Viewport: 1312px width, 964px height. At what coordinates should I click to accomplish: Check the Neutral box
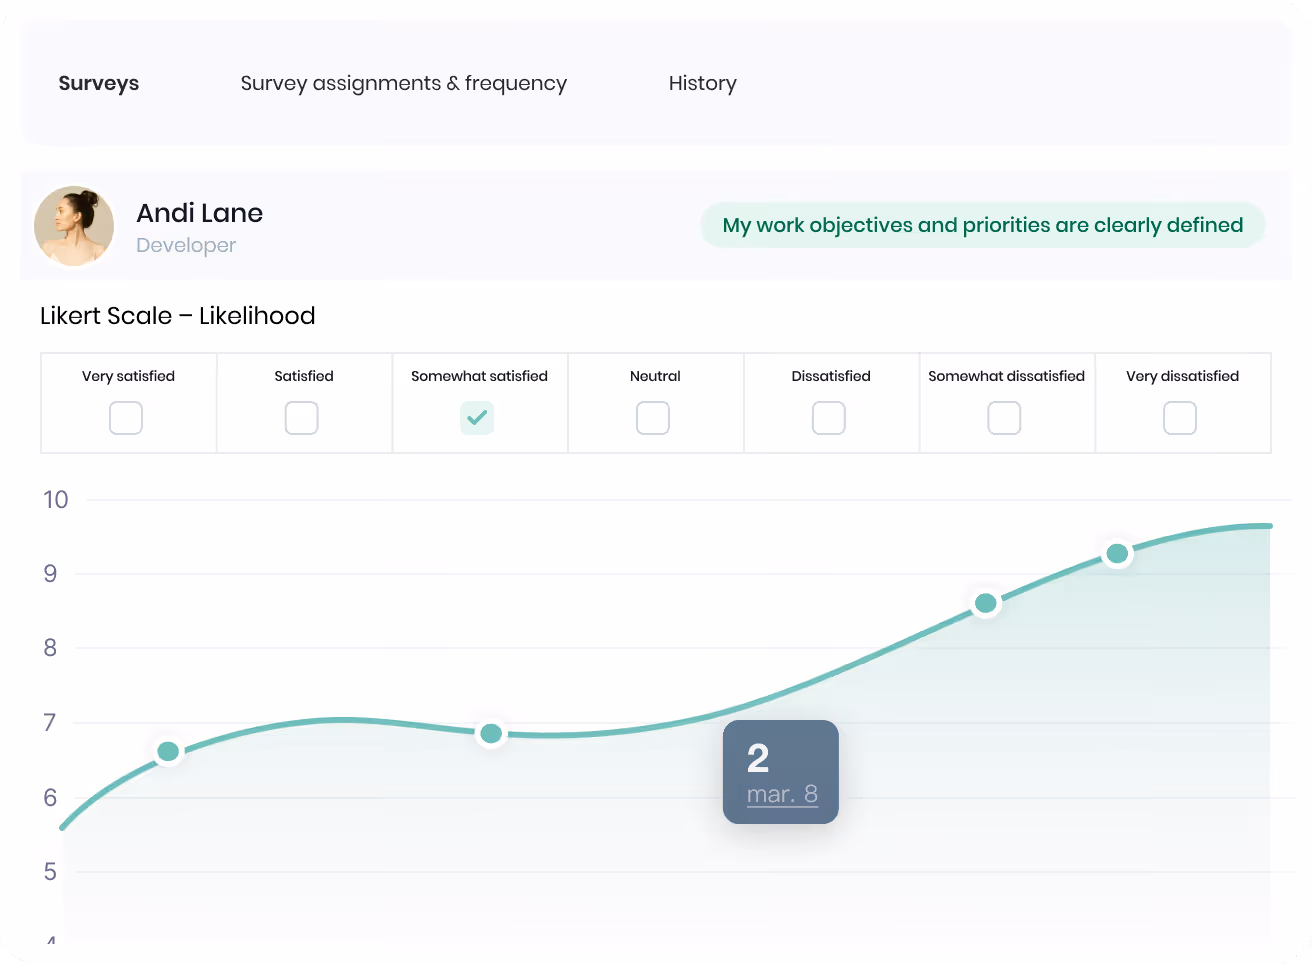653,418
